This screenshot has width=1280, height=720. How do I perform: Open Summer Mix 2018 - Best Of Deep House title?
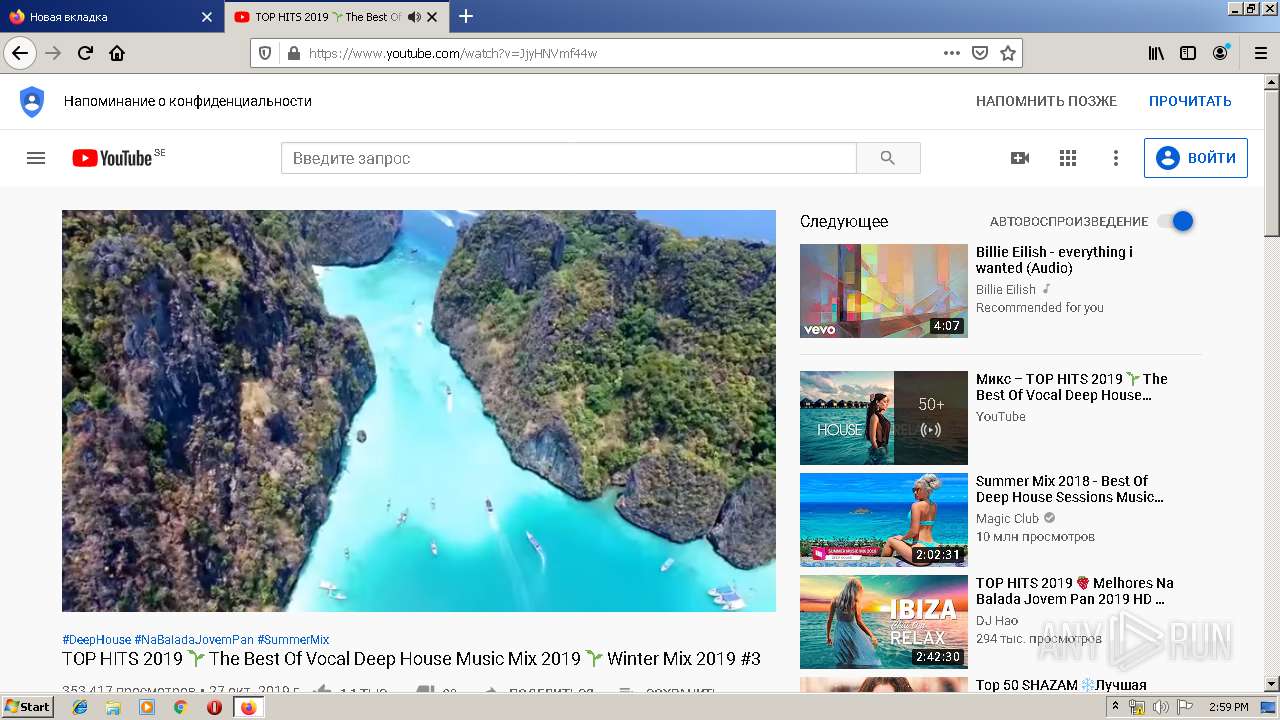(x=1069, y=489)
